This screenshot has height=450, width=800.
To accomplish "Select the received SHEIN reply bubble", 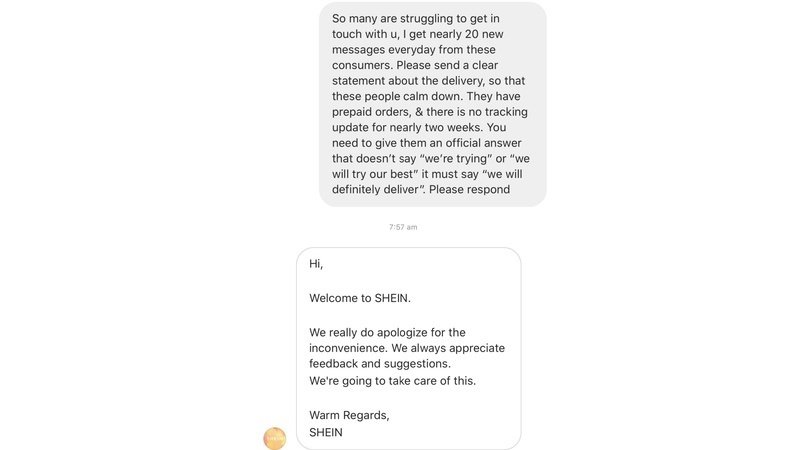I will (408, 348).
